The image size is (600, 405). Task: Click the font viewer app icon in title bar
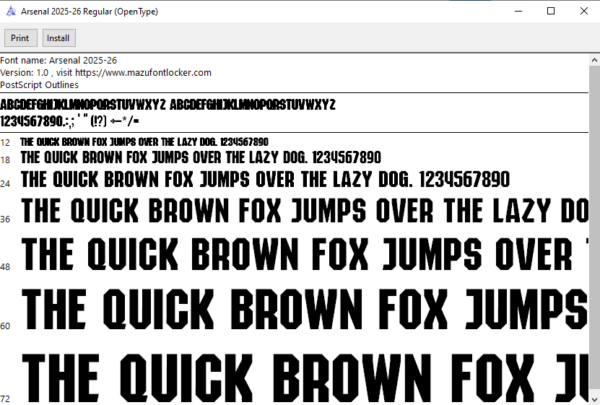pyautogui.click(x=11, y=11)
